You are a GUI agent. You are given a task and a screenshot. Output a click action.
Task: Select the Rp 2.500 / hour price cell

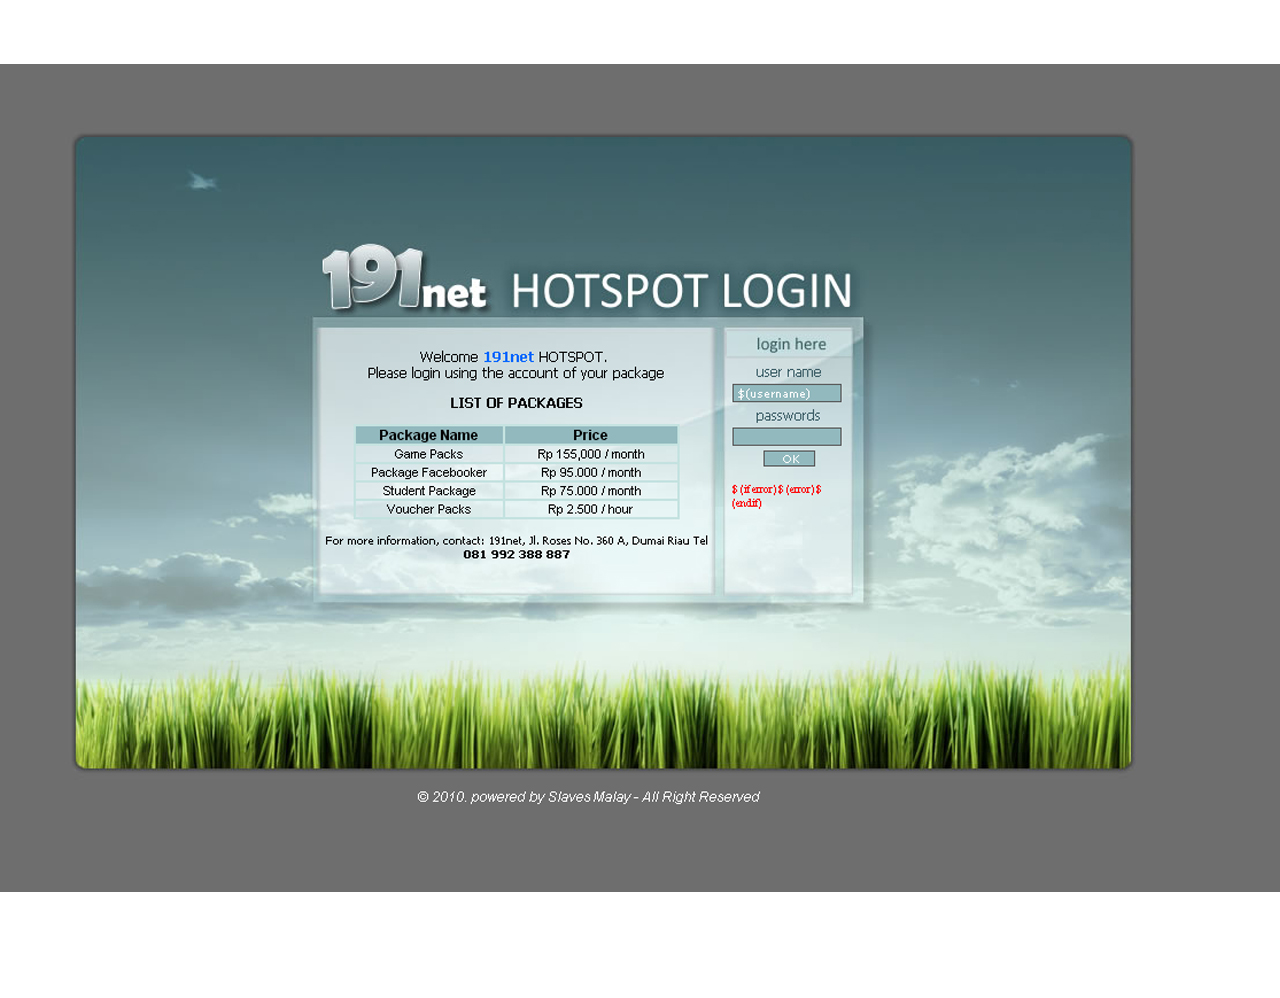pos(590,509)
